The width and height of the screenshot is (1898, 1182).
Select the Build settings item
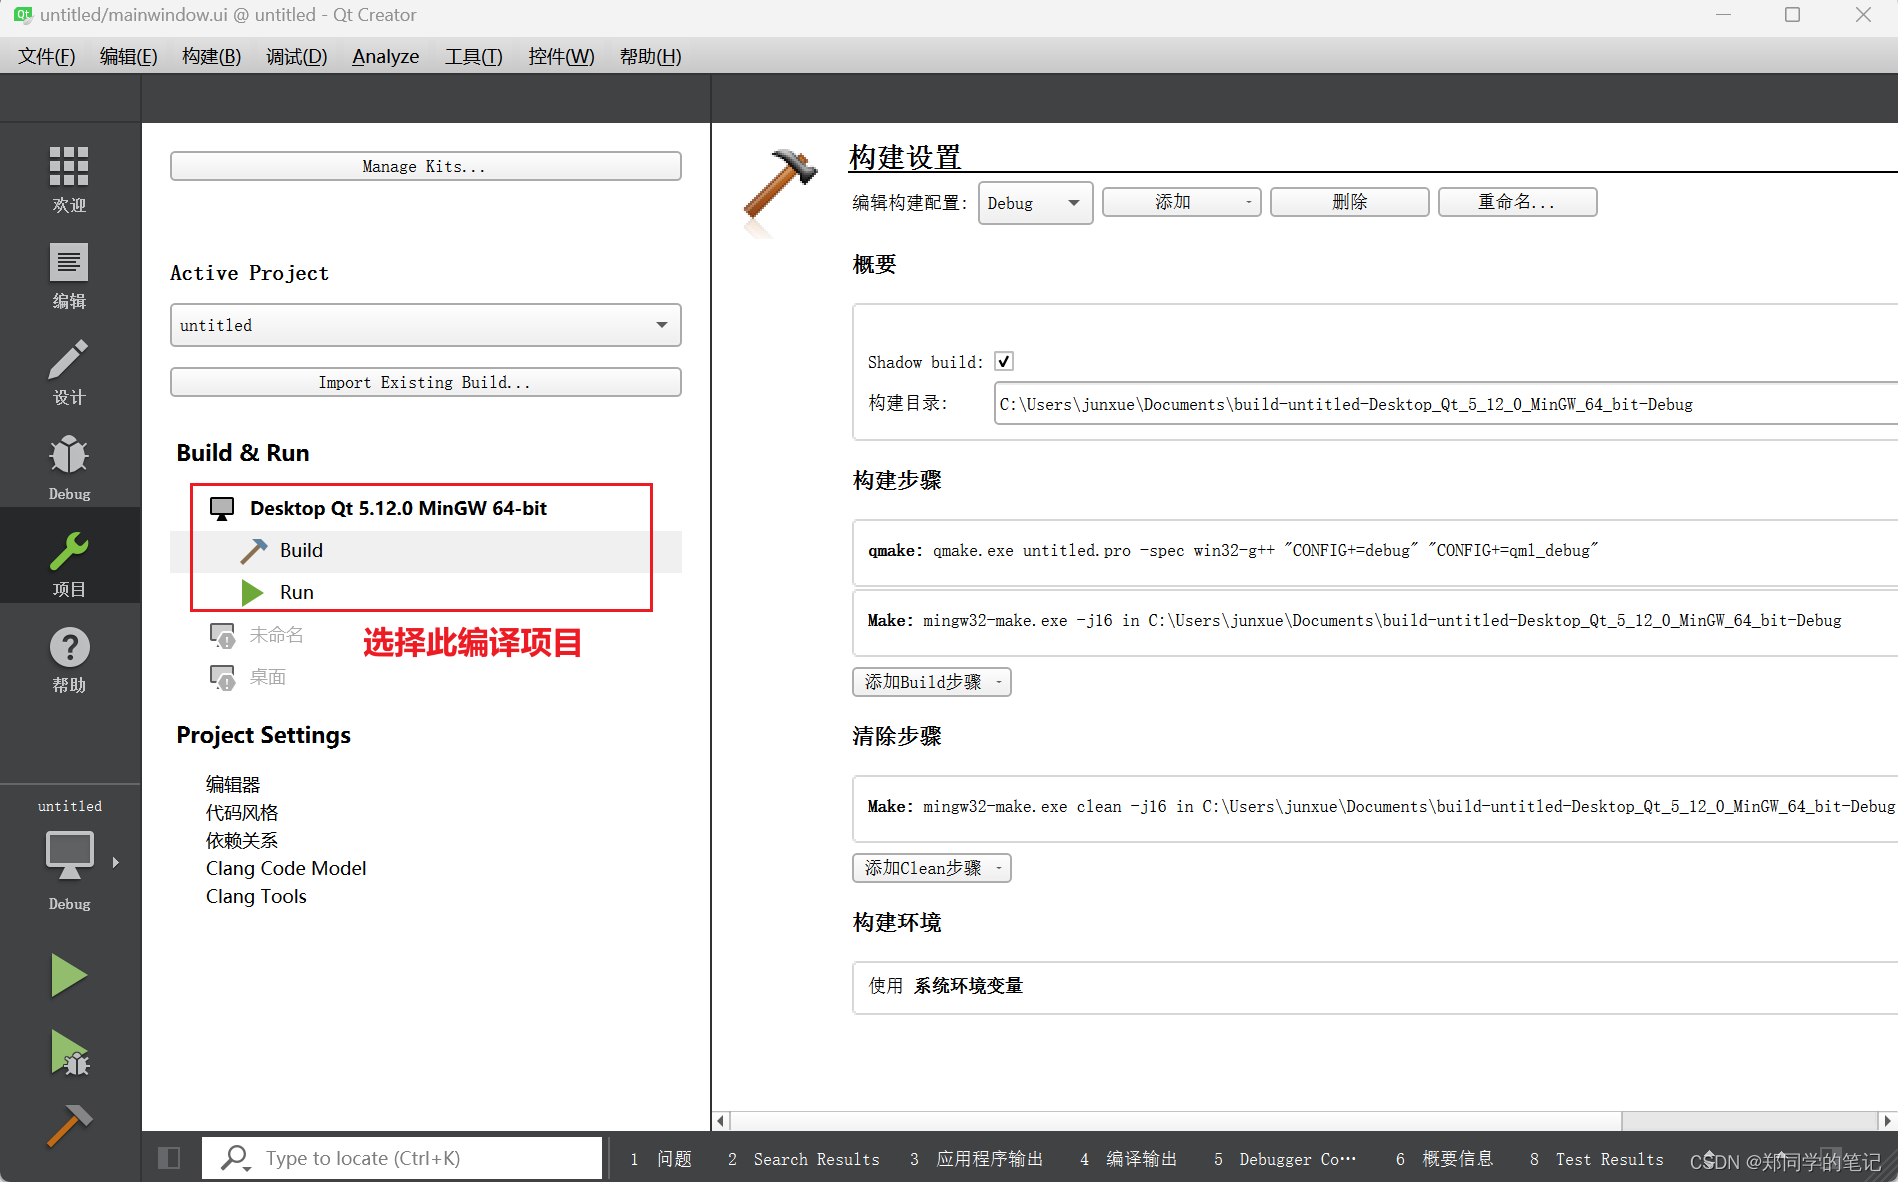pos(426,551)
